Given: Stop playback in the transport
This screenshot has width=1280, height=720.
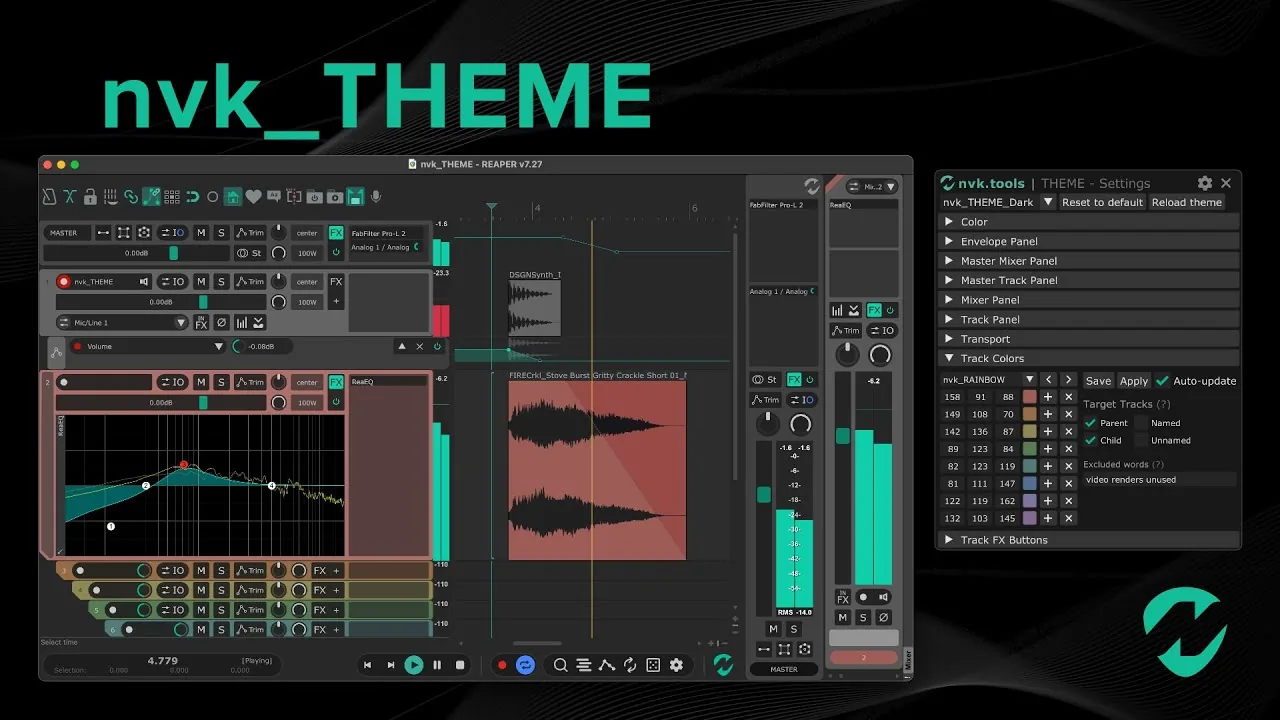Looking at the screenshot, I should coord(460,665).
